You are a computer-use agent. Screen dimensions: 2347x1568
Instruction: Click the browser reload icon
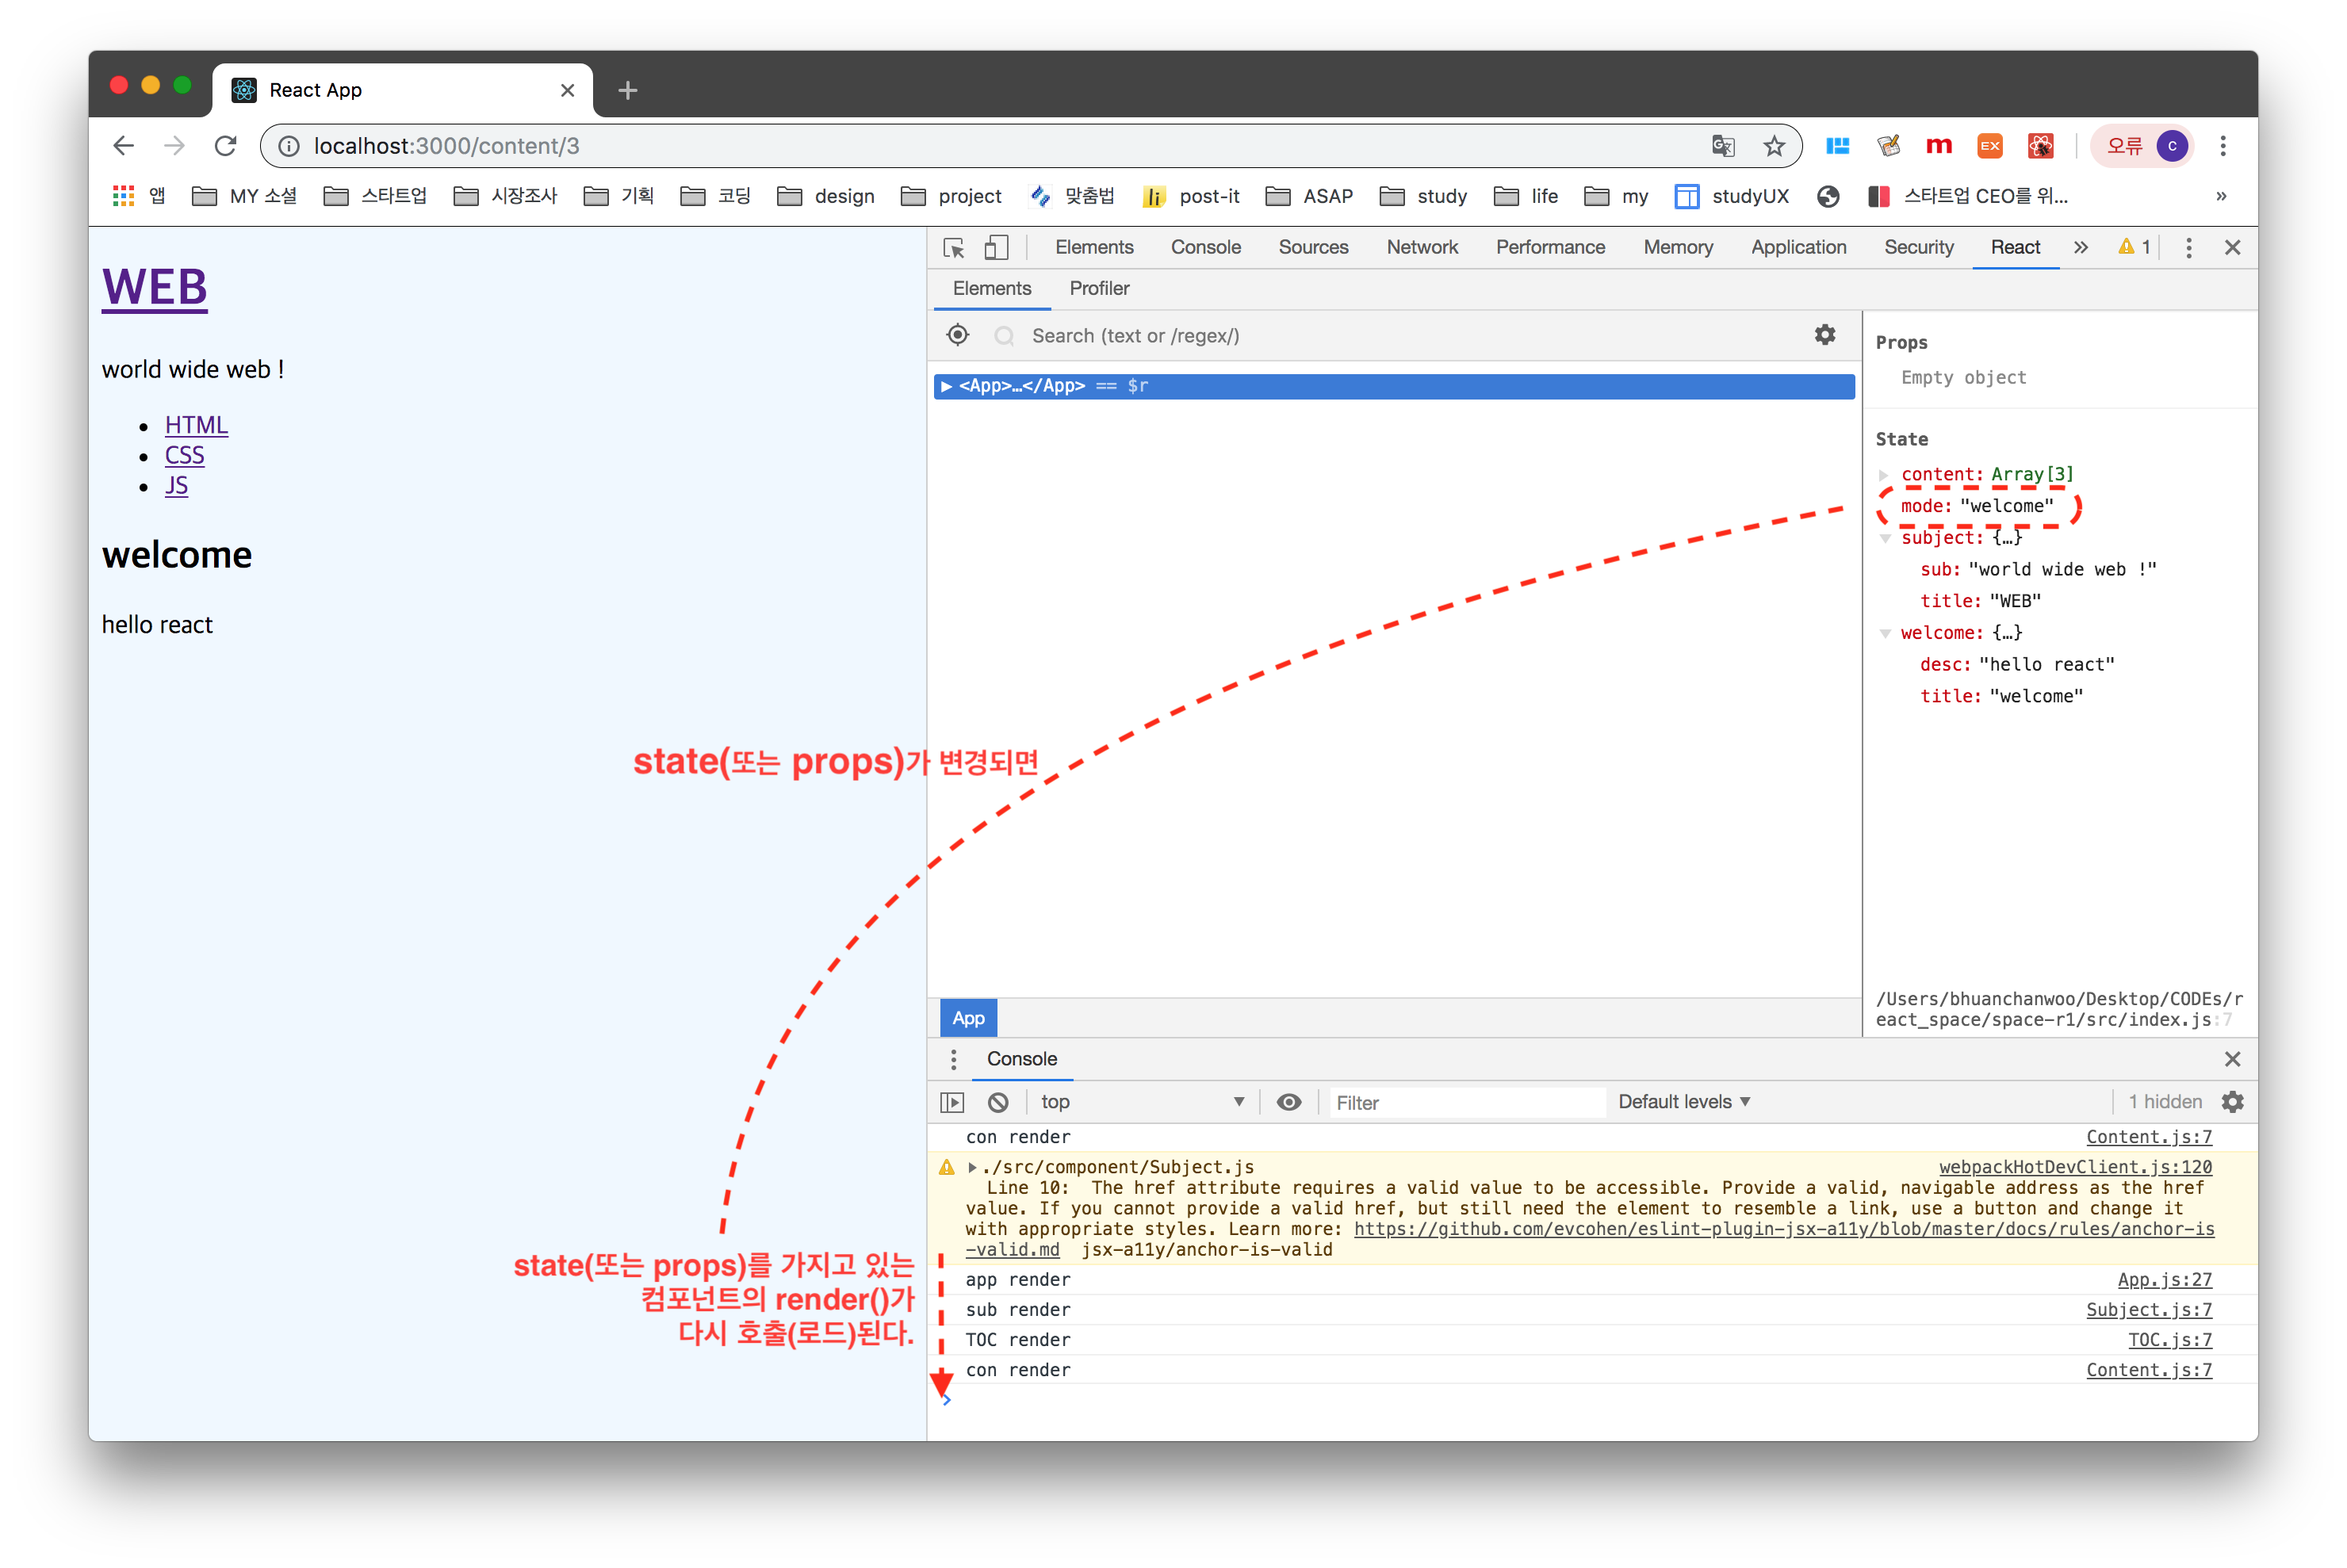pos(226,146)
